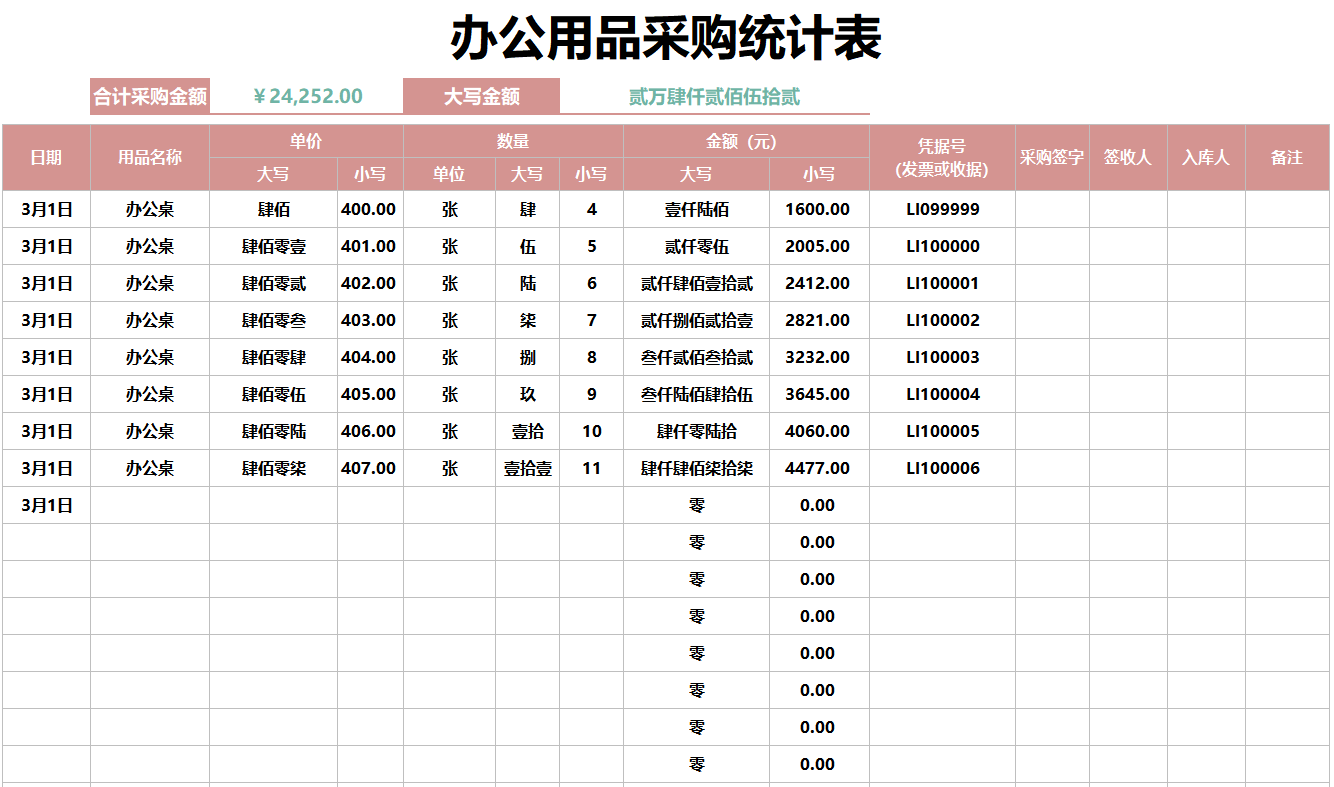This screenshot has height=787, width=1334.
Task: Select voucher number LI100003
Action: click(x=942, y=357)
